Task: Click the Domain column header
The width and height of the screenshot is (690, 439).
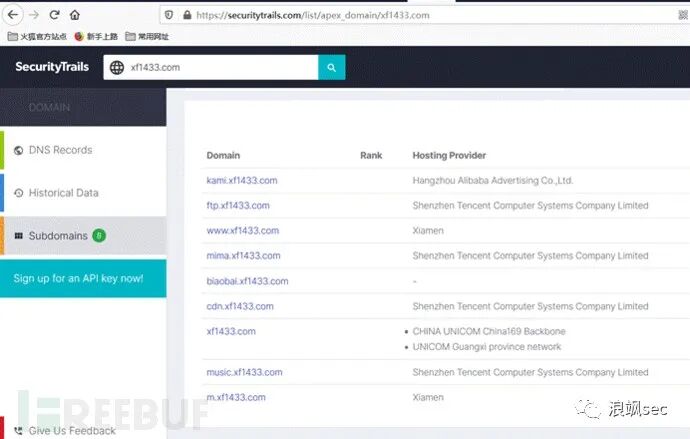Action: tap(223, 155)
